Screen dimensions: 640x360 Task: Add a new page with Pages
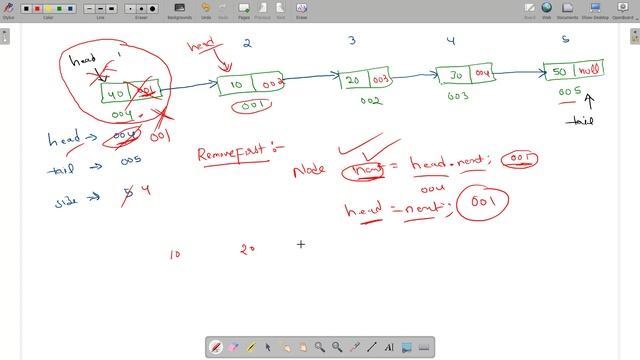244,10
